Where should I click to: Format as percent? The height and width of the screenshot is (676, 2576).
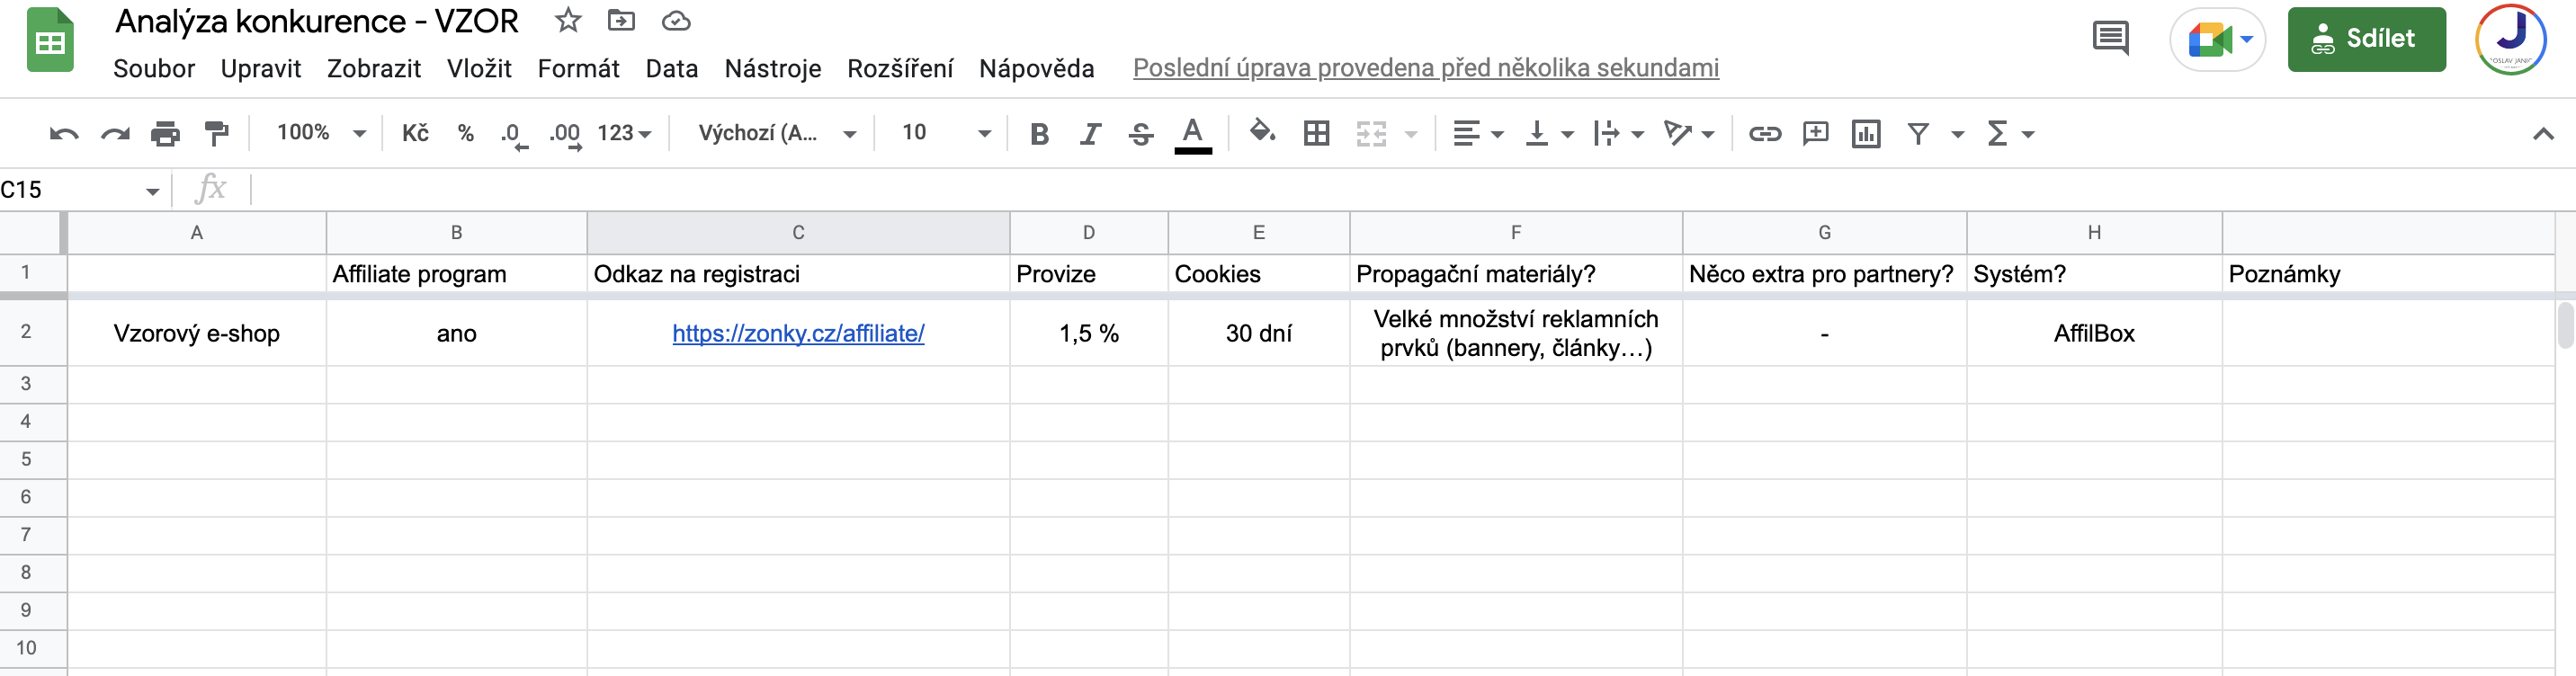click(465, 133)
